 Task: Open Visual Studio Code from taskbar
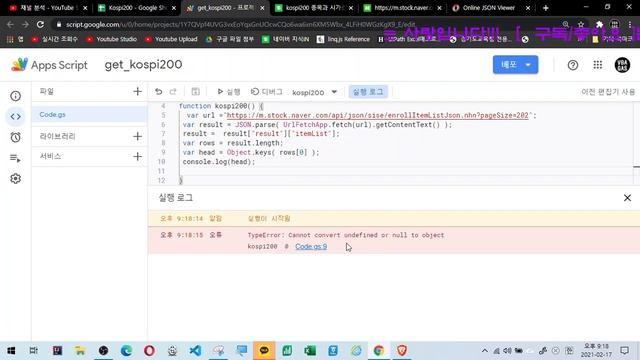195,351
